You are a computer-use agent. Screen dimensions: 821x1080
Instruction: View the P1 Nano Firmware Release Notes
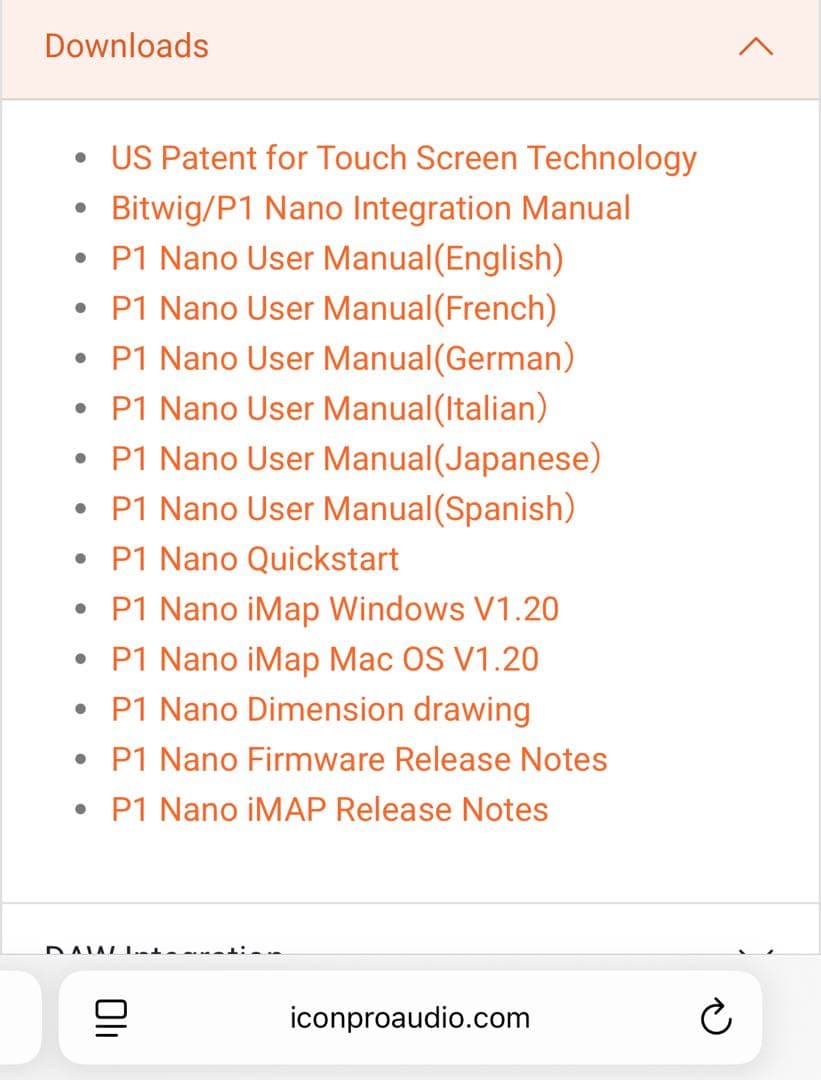point(358,759)
